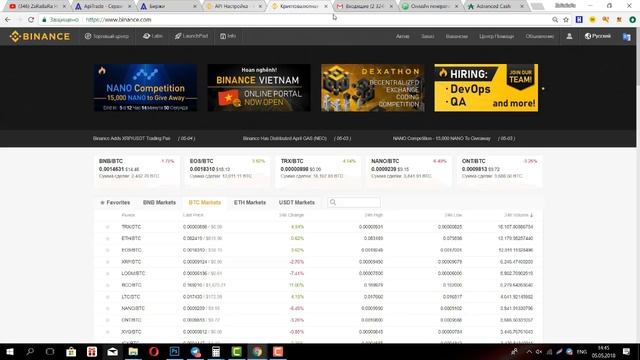The width and height of the screenshot is (640, 360).
Task: Click the market search input field
Action: [354, 202]
